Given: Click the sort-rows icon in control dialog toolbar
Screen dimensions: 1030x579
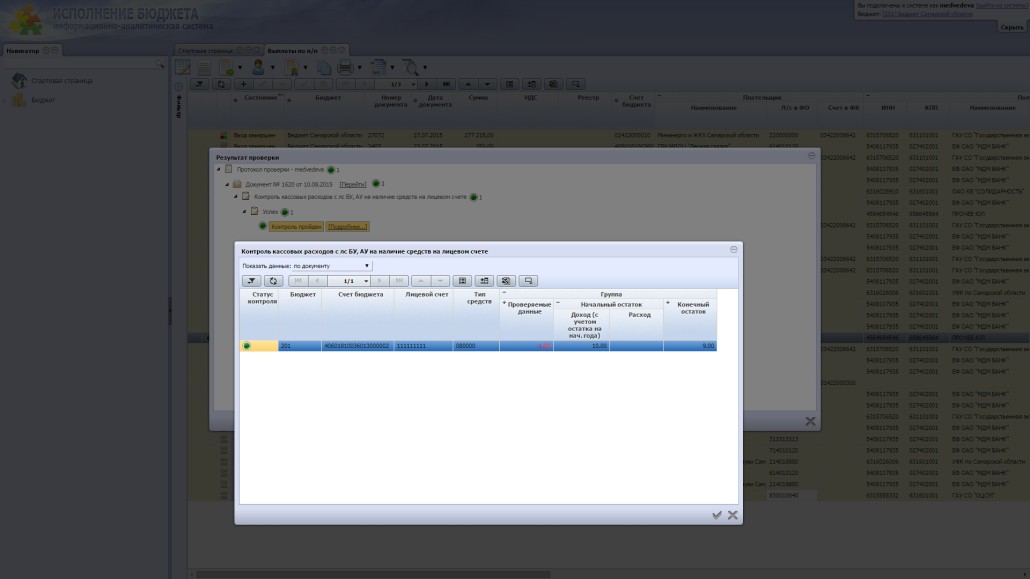Looking at the screenshot, I should [484, 281].
